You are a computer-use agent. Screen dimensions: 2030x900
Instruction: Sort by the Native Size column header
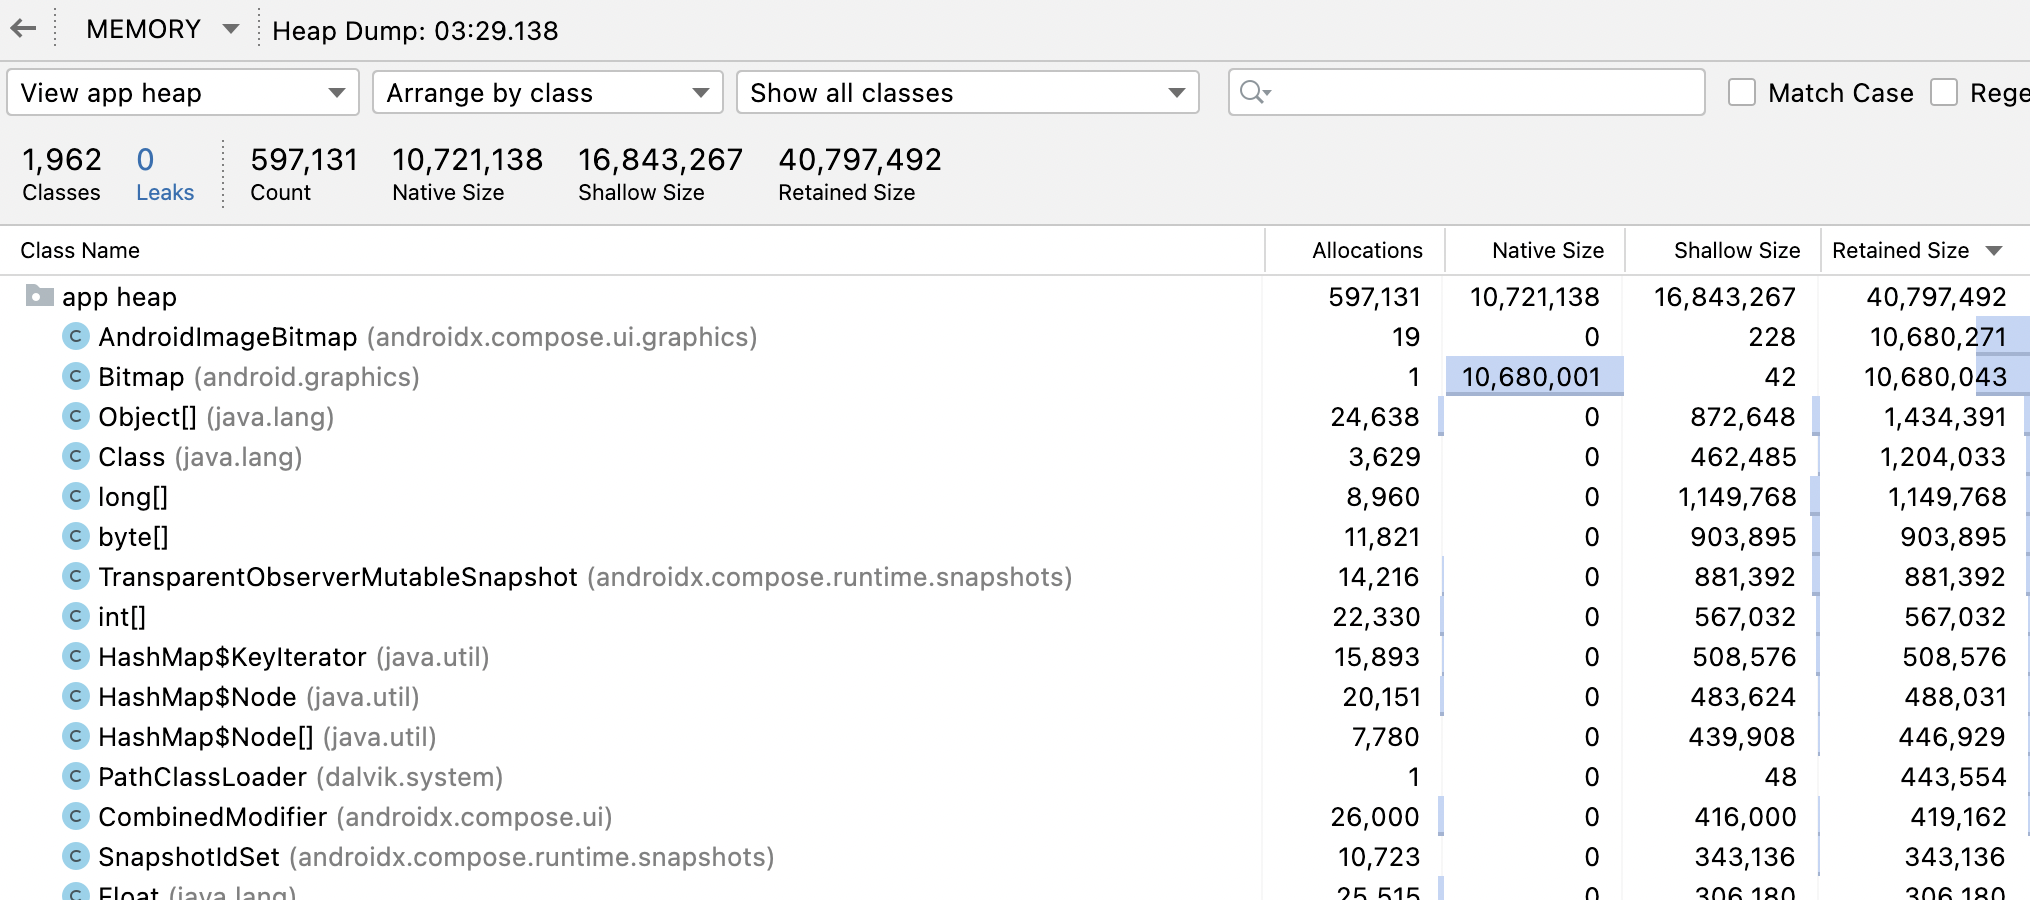(x=1547, y=250)
